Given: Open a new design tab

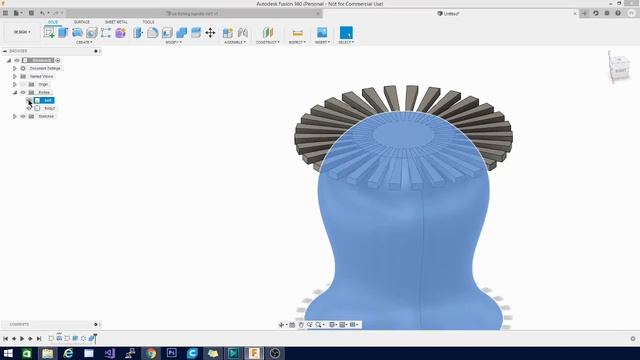Looking at the screenshot, I should [x=584, y=13].
